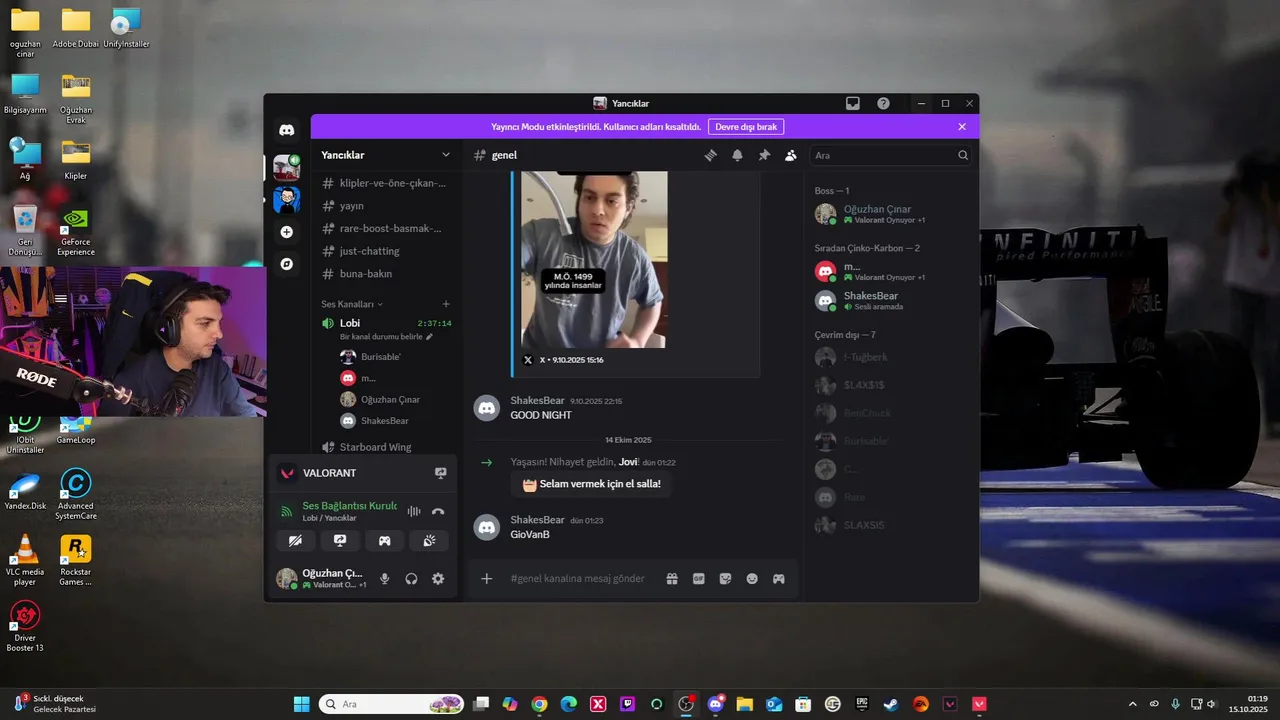Toggle member list visibility icon
1280x720 pixels.
(791, 155)
